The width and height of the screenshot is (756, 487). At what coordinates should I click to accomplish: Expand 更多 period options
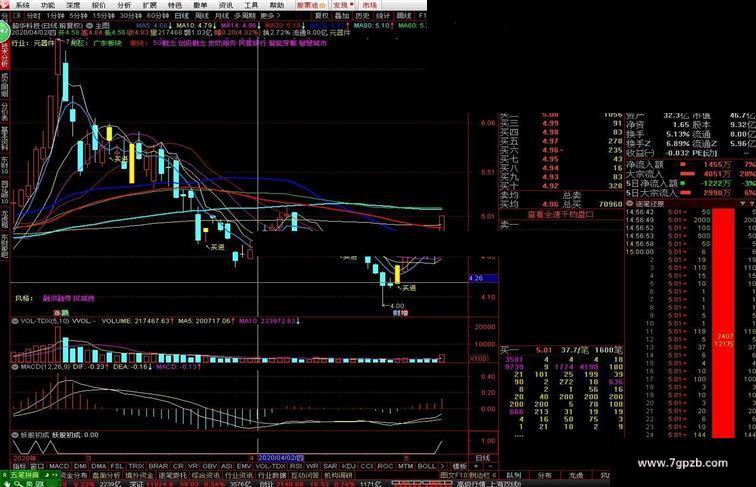tap(270, 16)
